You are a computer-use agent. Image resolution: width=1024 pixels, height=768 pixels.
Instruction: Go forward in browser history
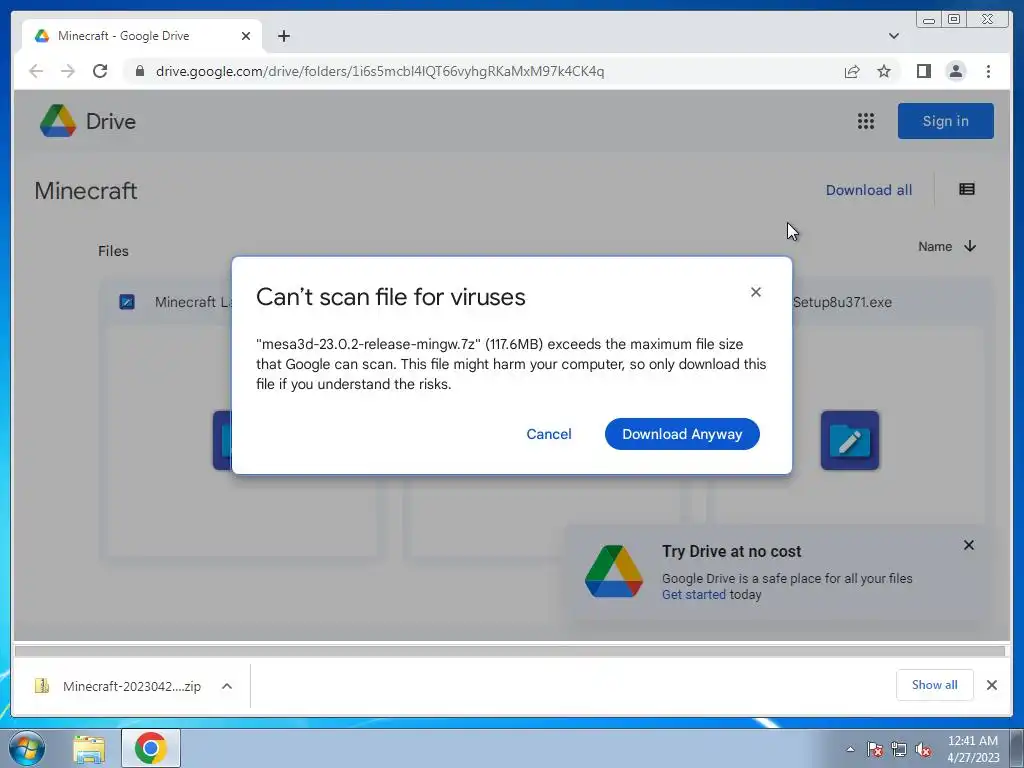coord(67,71)
